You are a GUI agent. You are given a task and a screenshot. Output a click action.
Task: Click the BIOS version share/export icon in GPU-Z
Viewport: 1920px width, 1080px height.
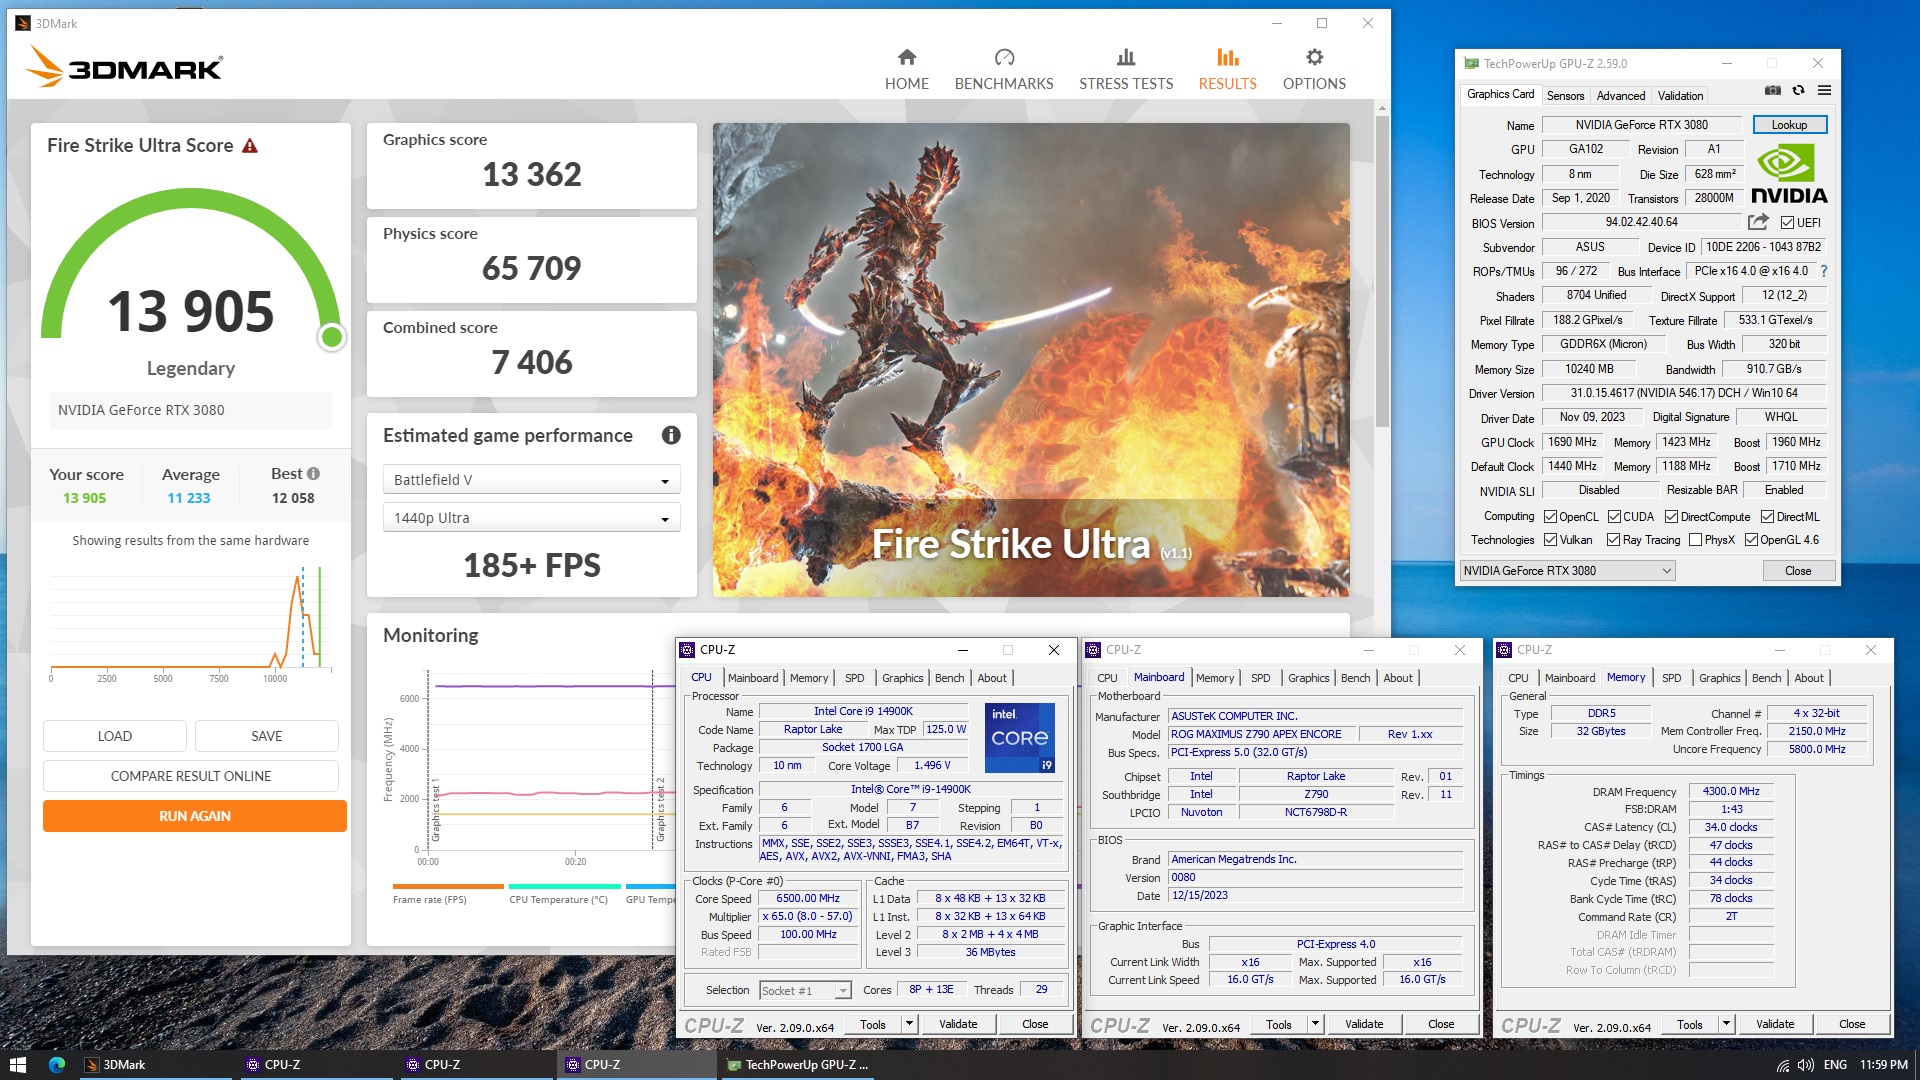point(1758,222)
